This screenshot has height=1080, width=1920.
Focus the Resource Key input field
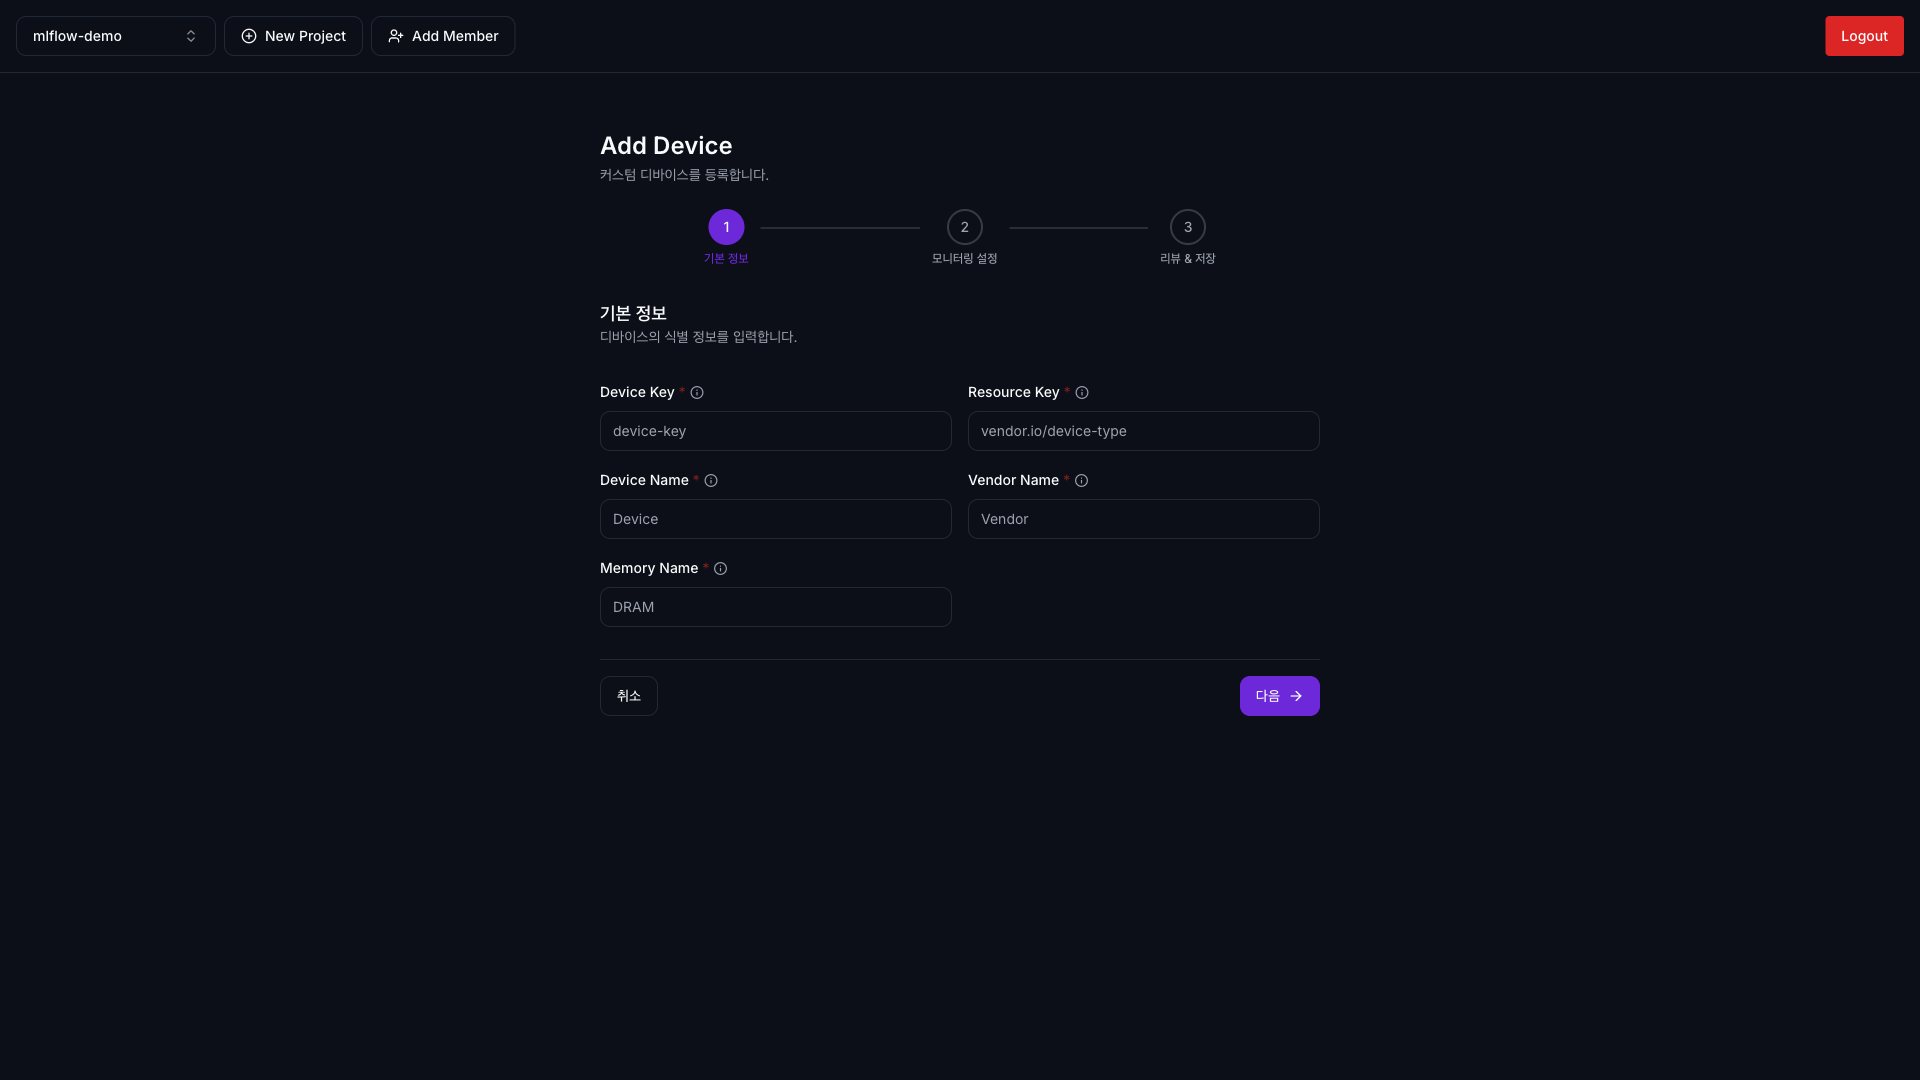click(x=1143, y=431)
